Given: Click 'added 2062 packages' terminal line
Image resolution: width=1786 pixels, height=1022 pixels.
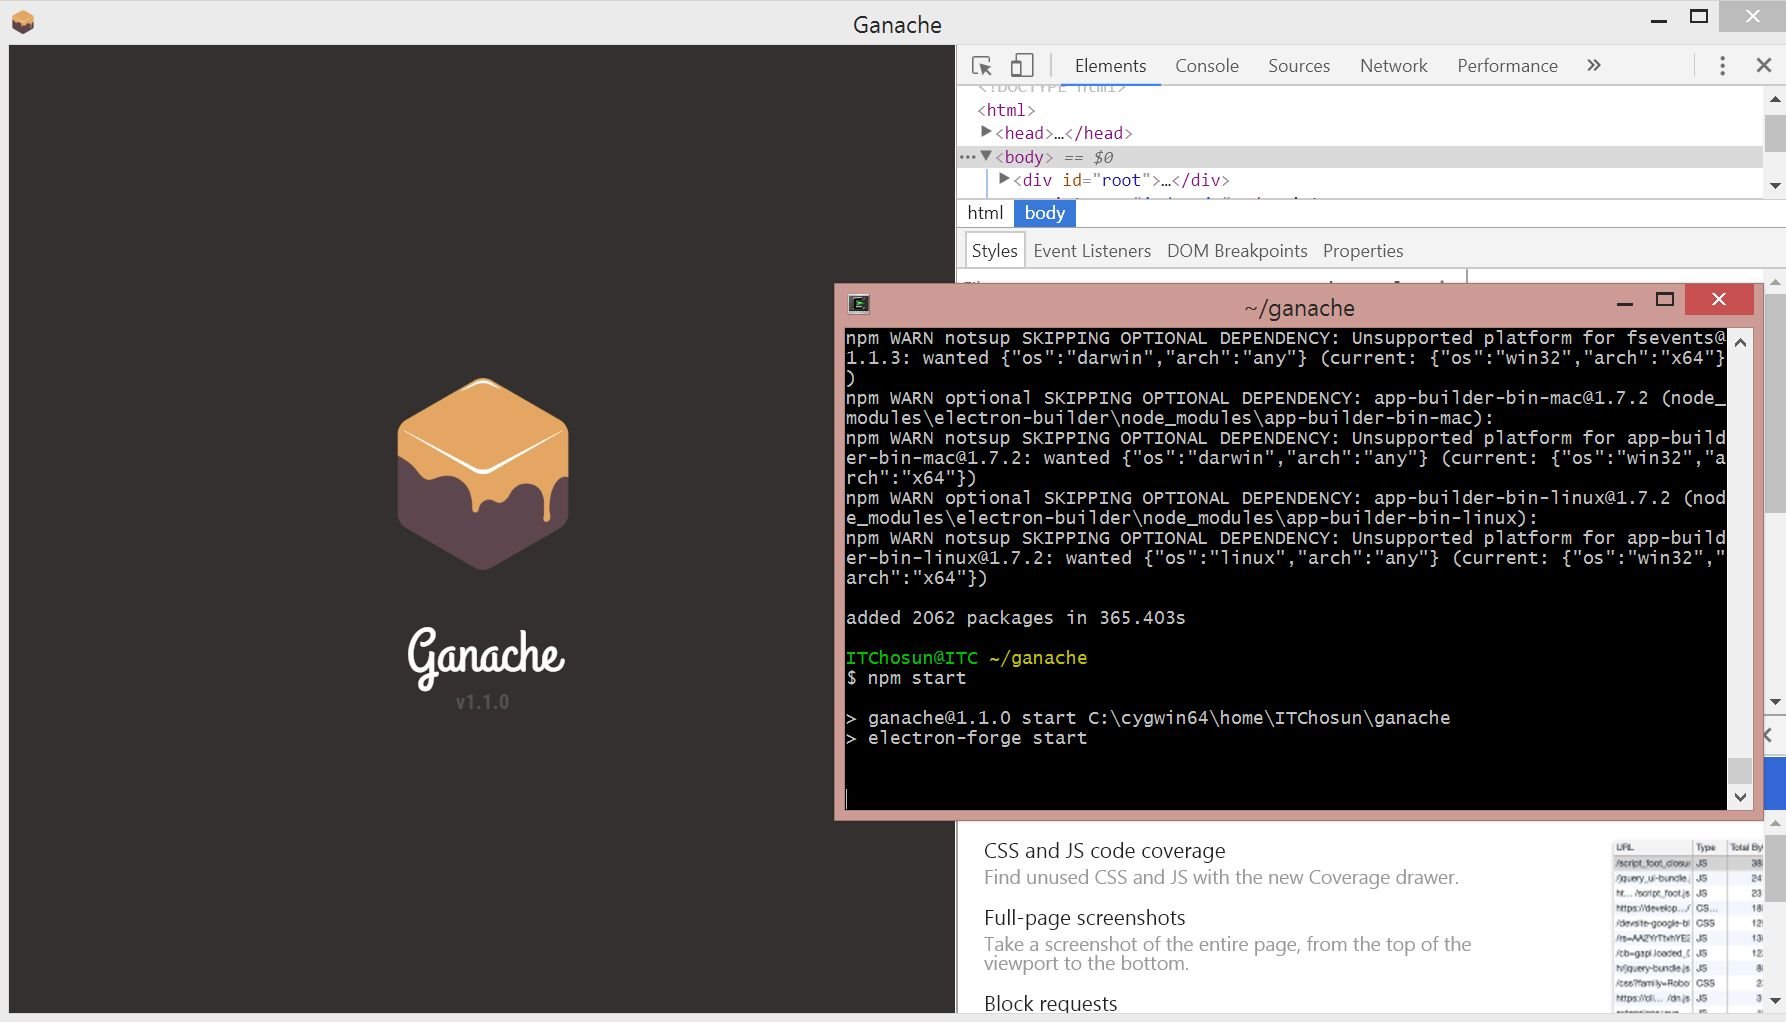Looking at the screenshot, I should (1015, 618).
